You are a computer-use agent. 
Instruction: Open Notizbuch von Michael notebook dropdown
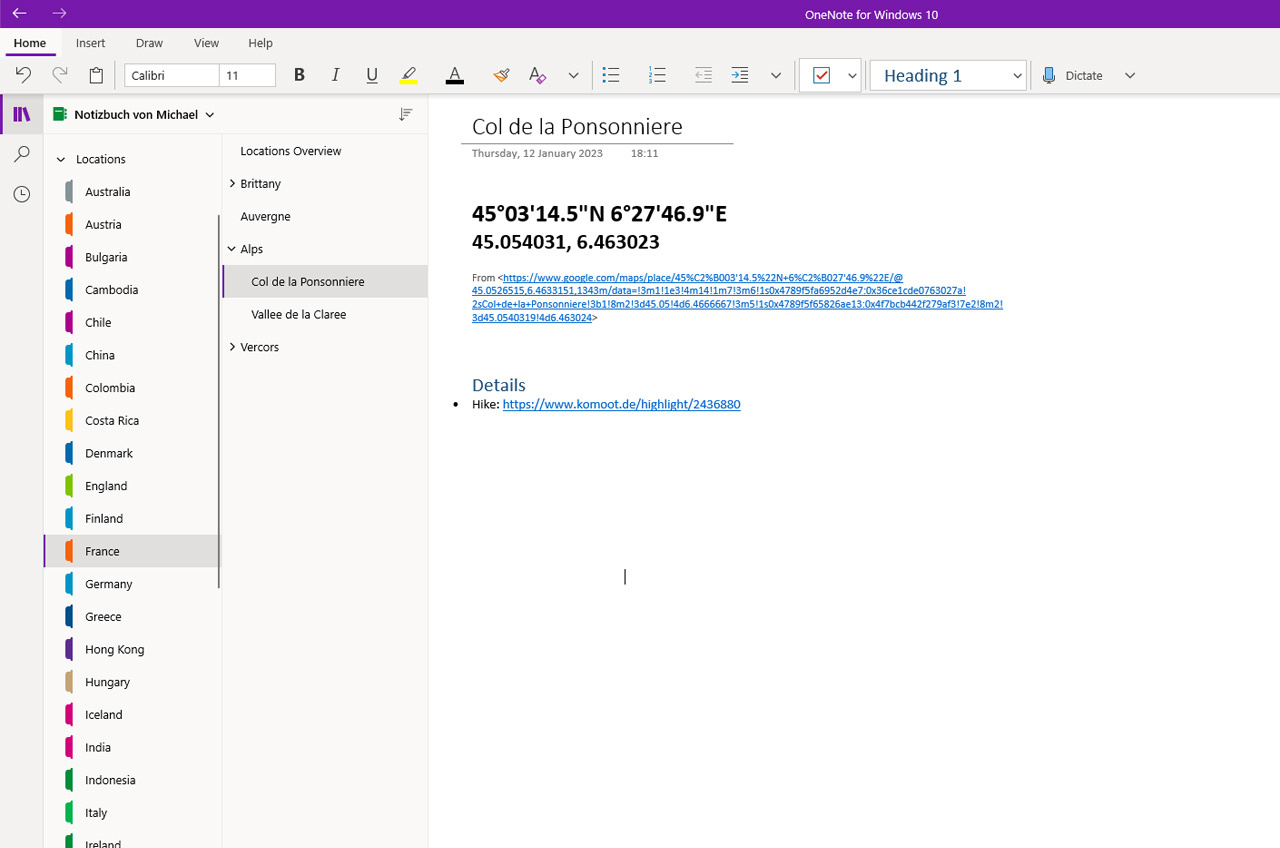coord(134,114)
